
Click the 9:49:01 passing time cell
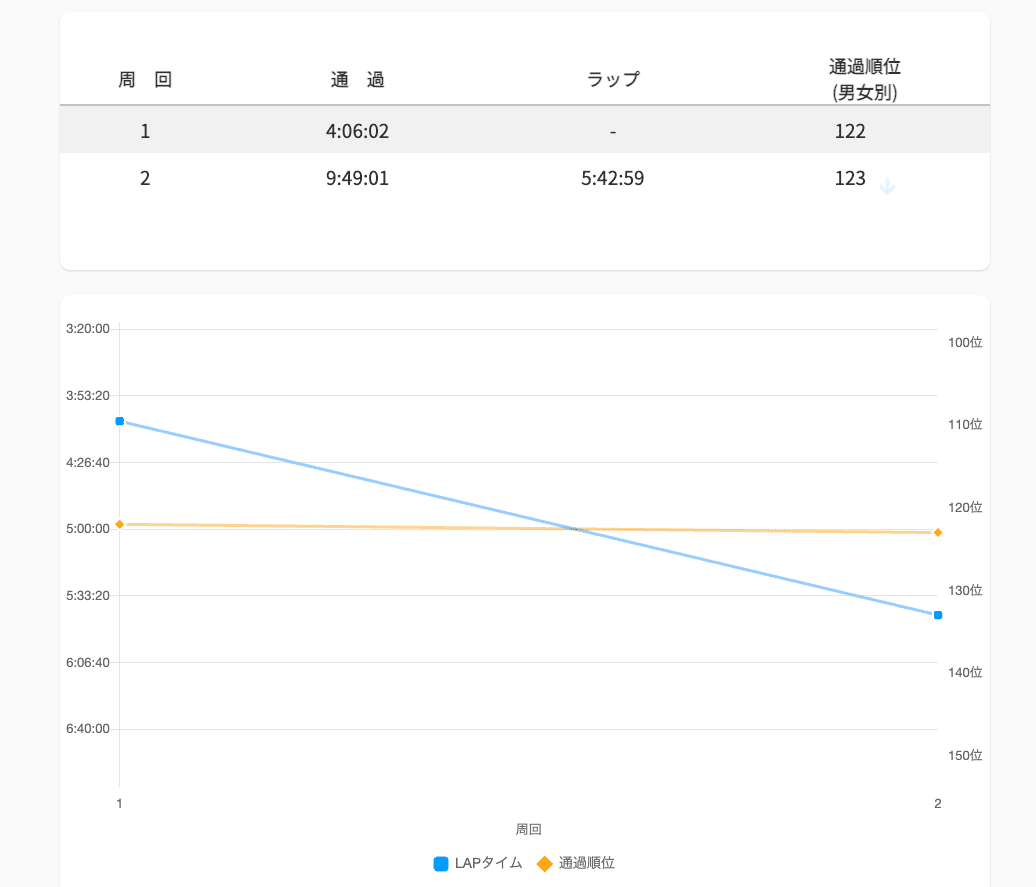tap(357, 179)
